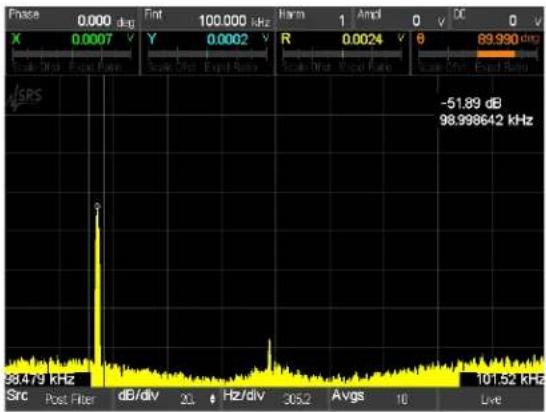Viewport: 546px width, 412px height.
Task: Click the small spectral peak near center
Action: 270,353
